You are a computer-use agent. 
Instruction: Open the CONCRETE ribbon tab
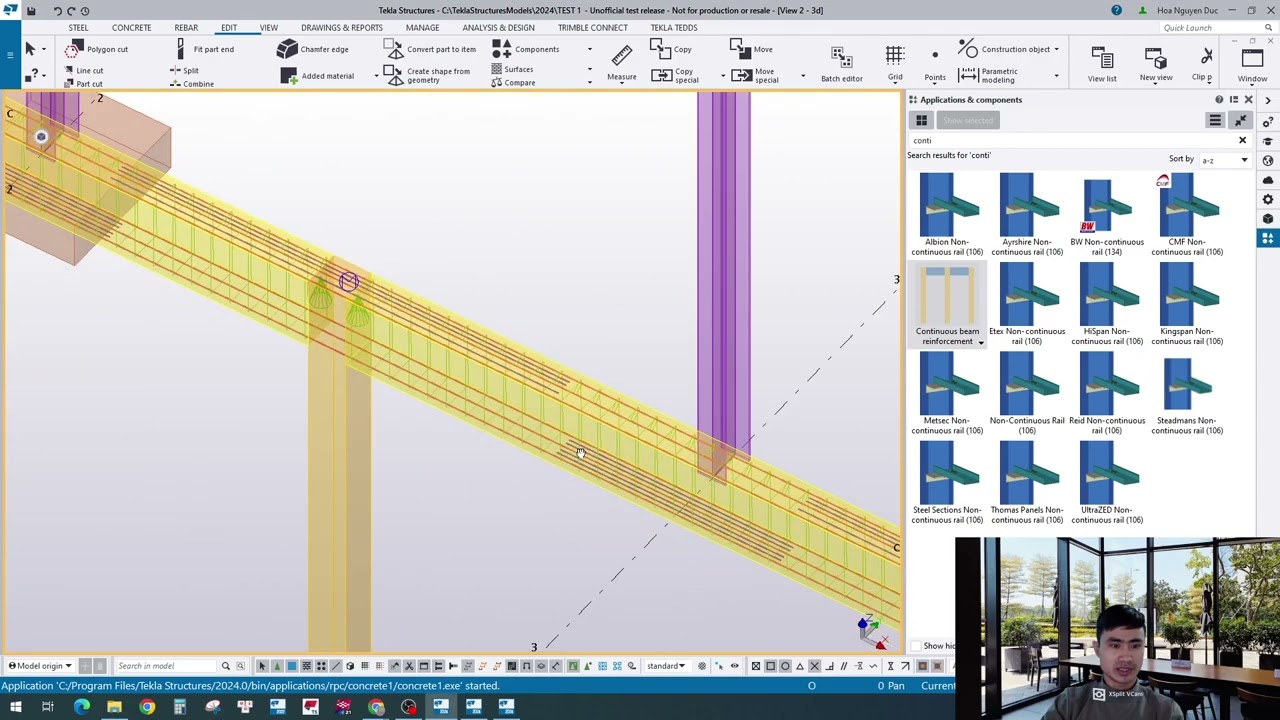pos(131,28)
